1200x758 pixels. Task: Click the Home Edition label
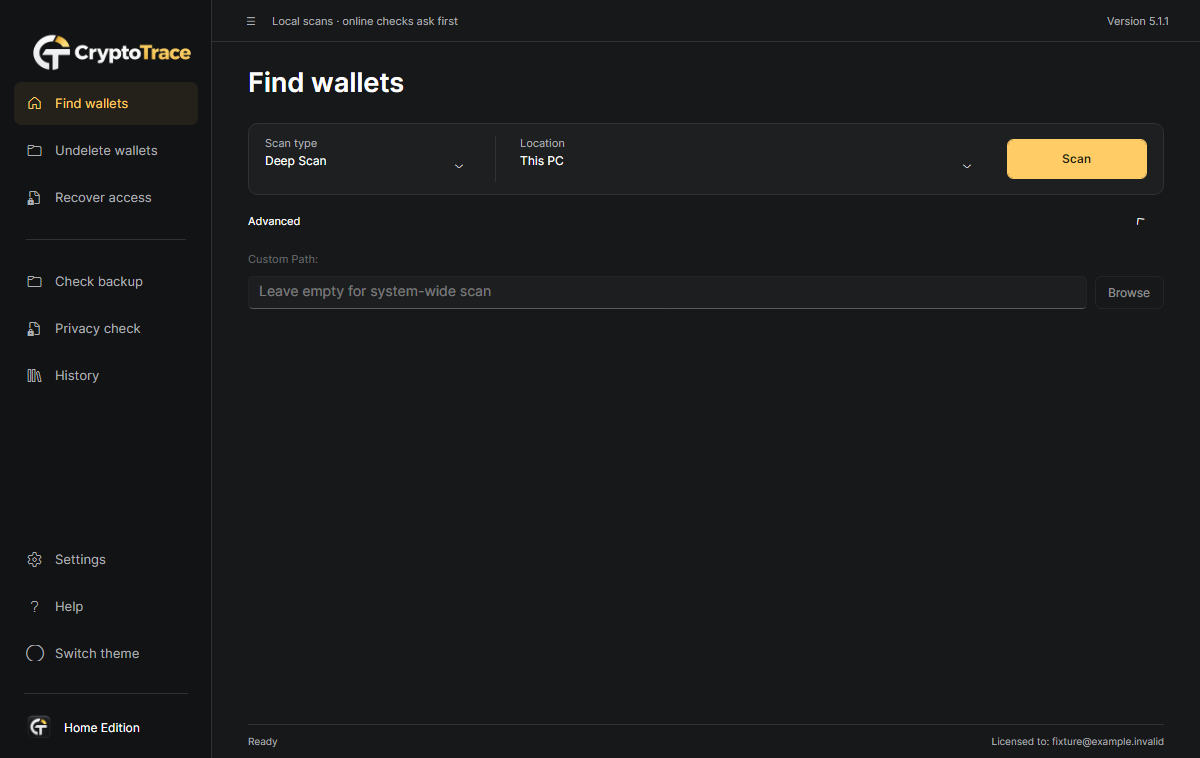[x=102, y=728]
